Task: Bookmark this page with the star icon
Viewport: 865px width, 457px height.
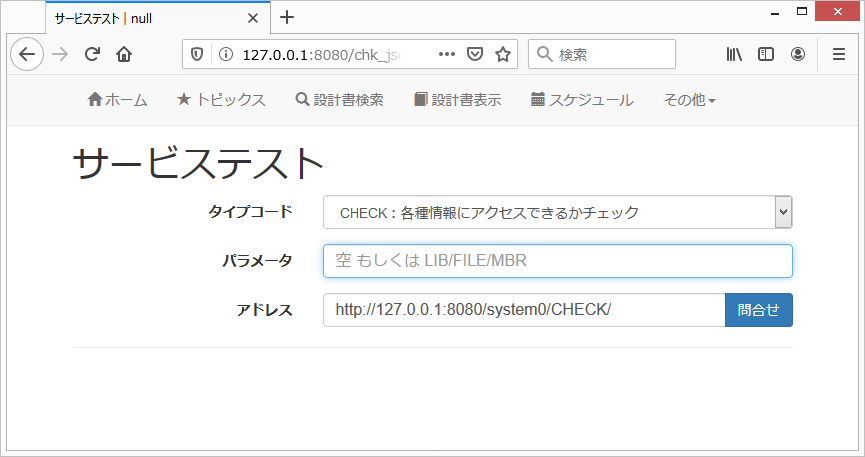Action: coord(503,54)
